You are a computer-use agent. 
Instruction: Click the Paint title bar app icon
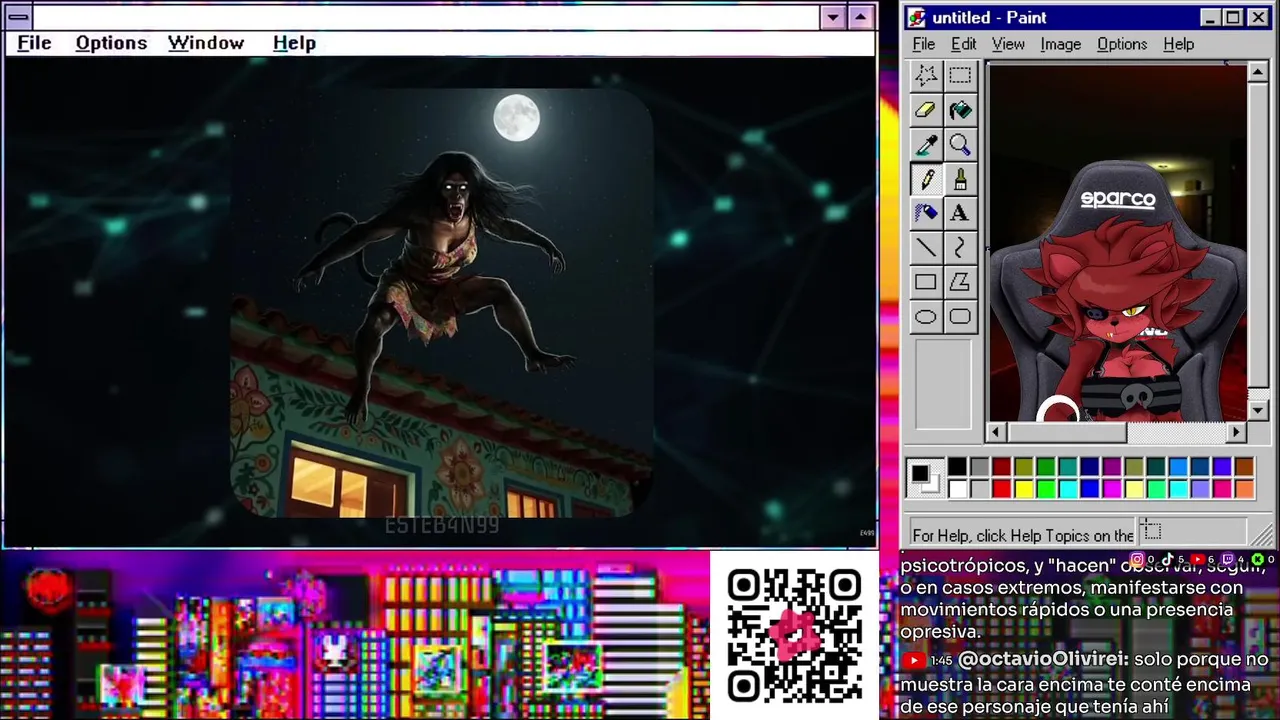917,17
